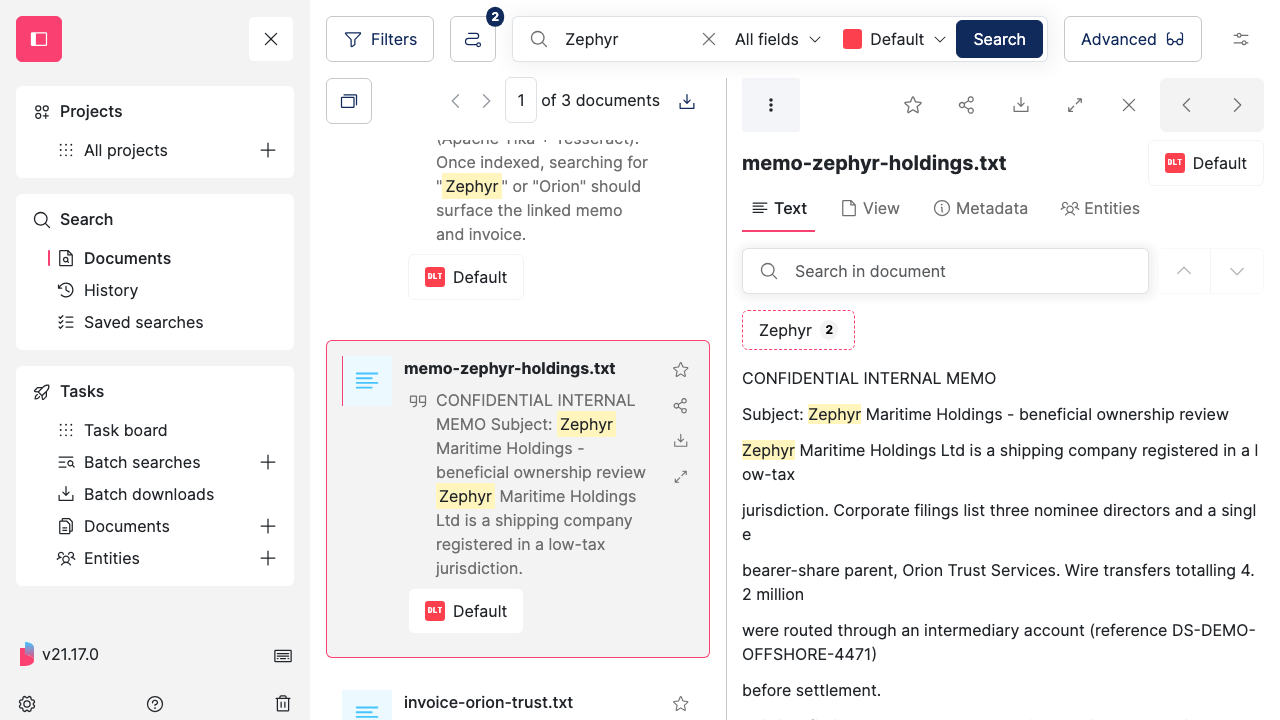Go to next page of results
1280x720 pixels.
pyautogui.click(x=486, y=101)
